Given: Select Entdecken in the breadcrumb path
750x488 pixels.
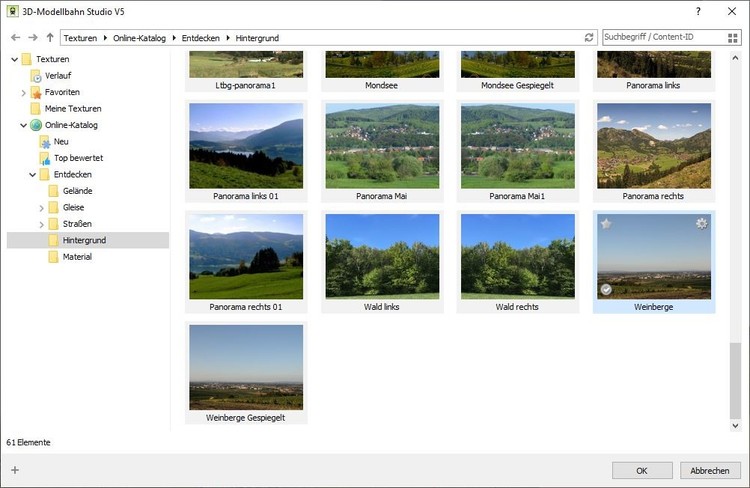Looking at the screenshot, I should 200,38.
